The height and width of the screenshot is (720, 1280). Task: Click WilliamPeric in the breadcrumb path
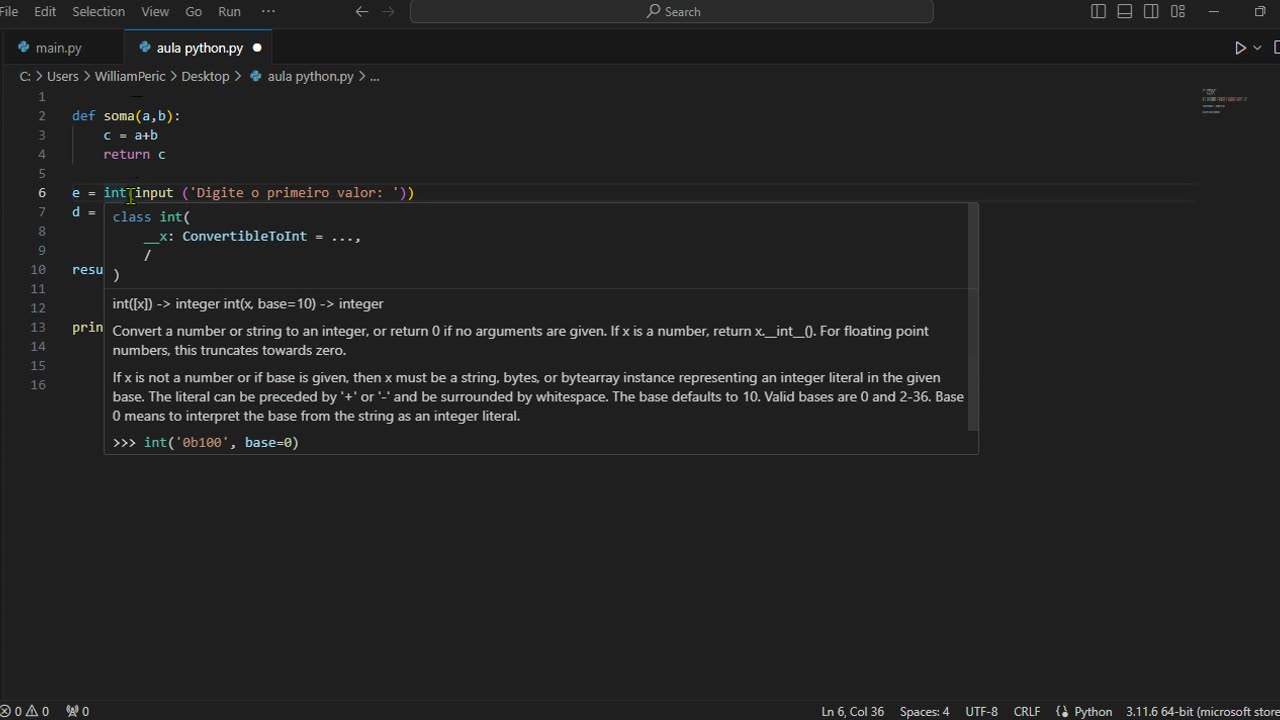coord(130,76)
